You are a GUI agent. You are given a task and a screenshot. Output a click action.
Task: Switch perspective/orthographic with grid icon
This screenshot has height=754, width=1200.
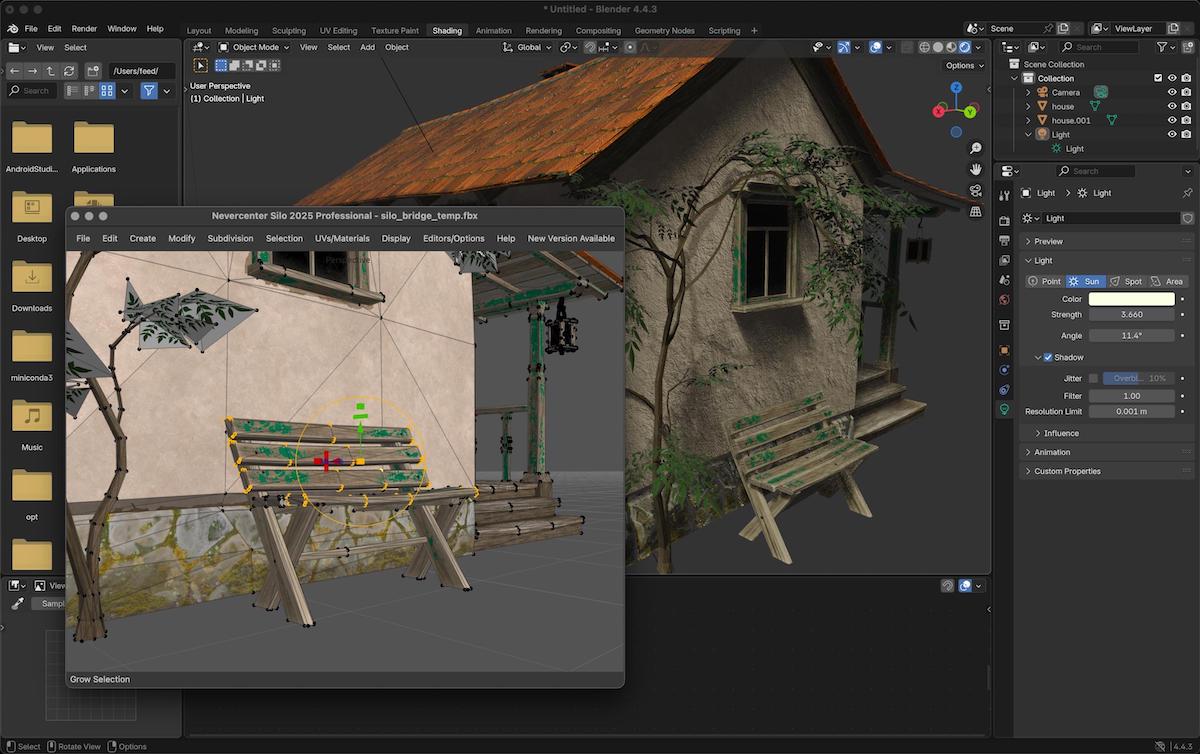(x=975, y=211)
